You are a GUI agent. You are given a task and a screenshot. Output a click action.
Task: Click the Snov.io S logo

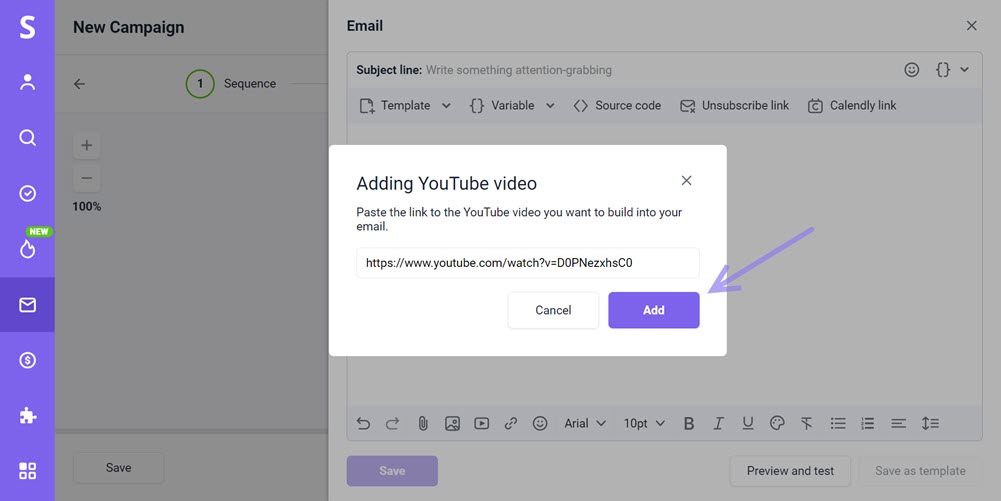click(x=27, y=27)
